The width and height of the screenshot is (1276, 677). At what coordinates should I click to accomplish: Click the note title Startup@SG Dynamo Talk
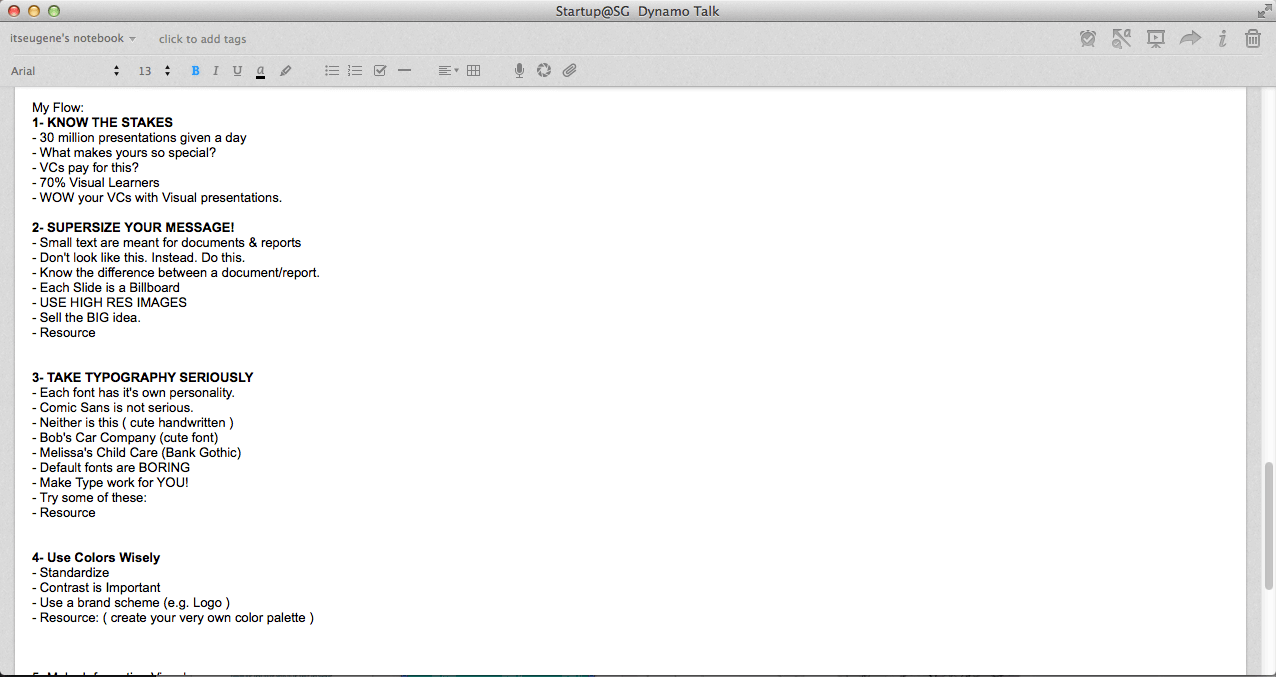pos(637,12)
